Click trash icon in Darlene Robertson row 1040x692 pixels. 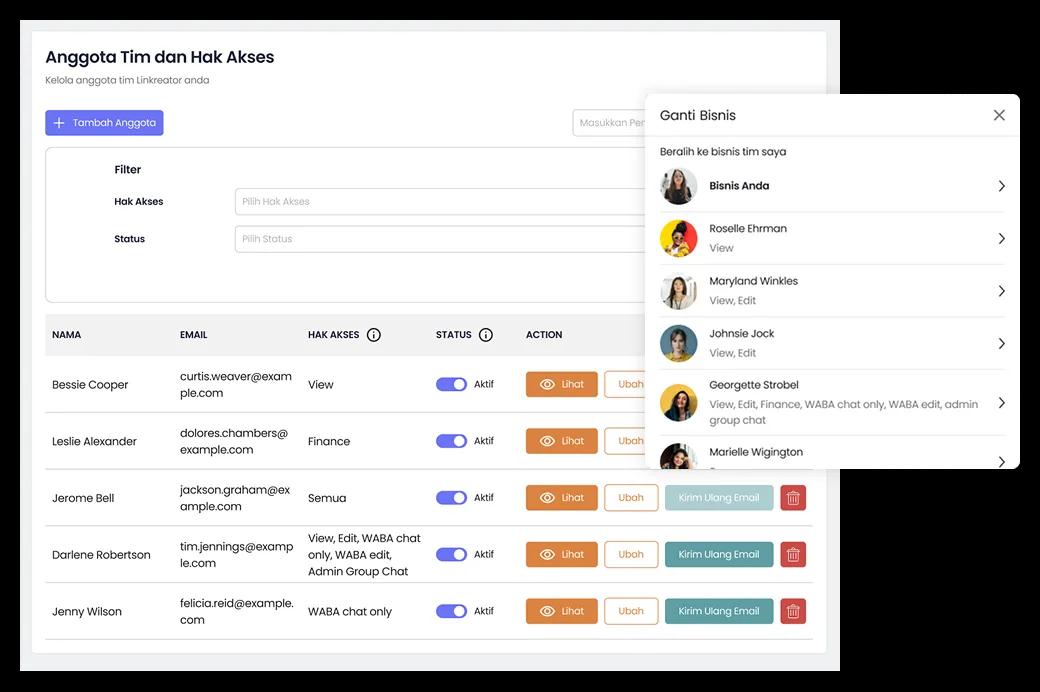793,555
